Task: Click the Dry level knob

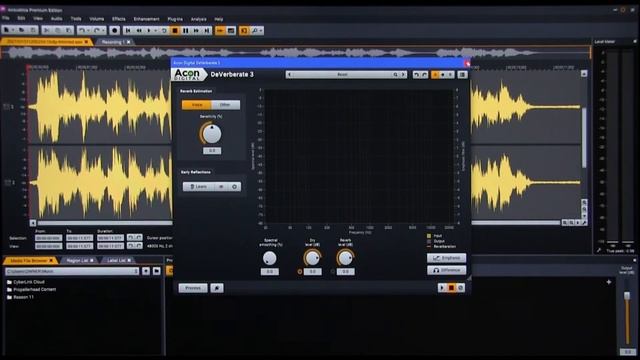Action: pos(312,258)
